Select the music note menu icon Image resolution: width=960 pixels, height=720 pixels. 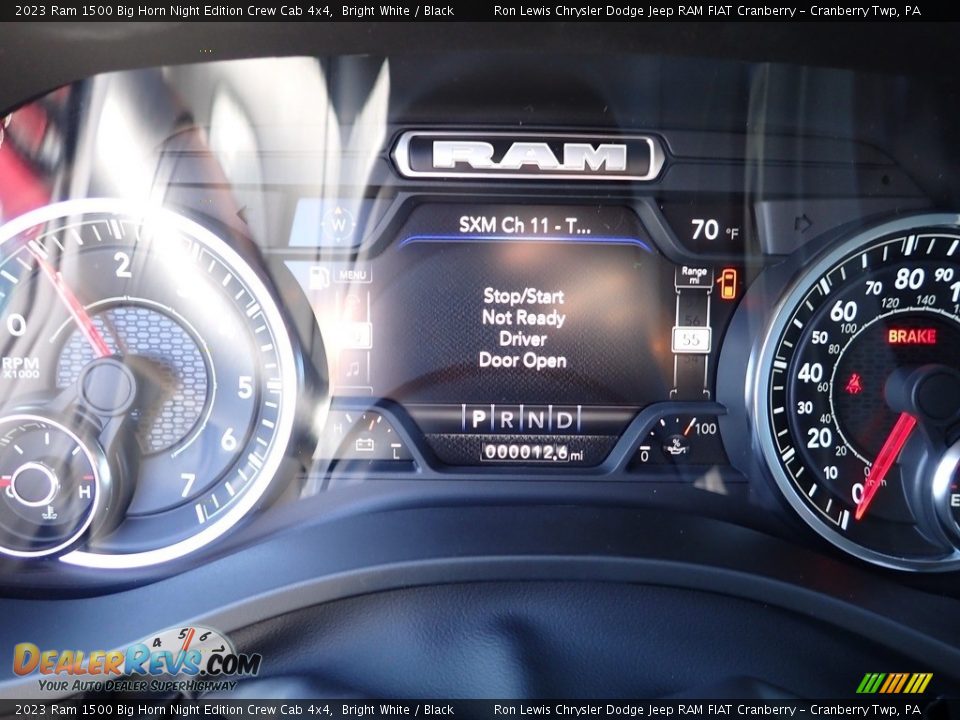point(353,369)
